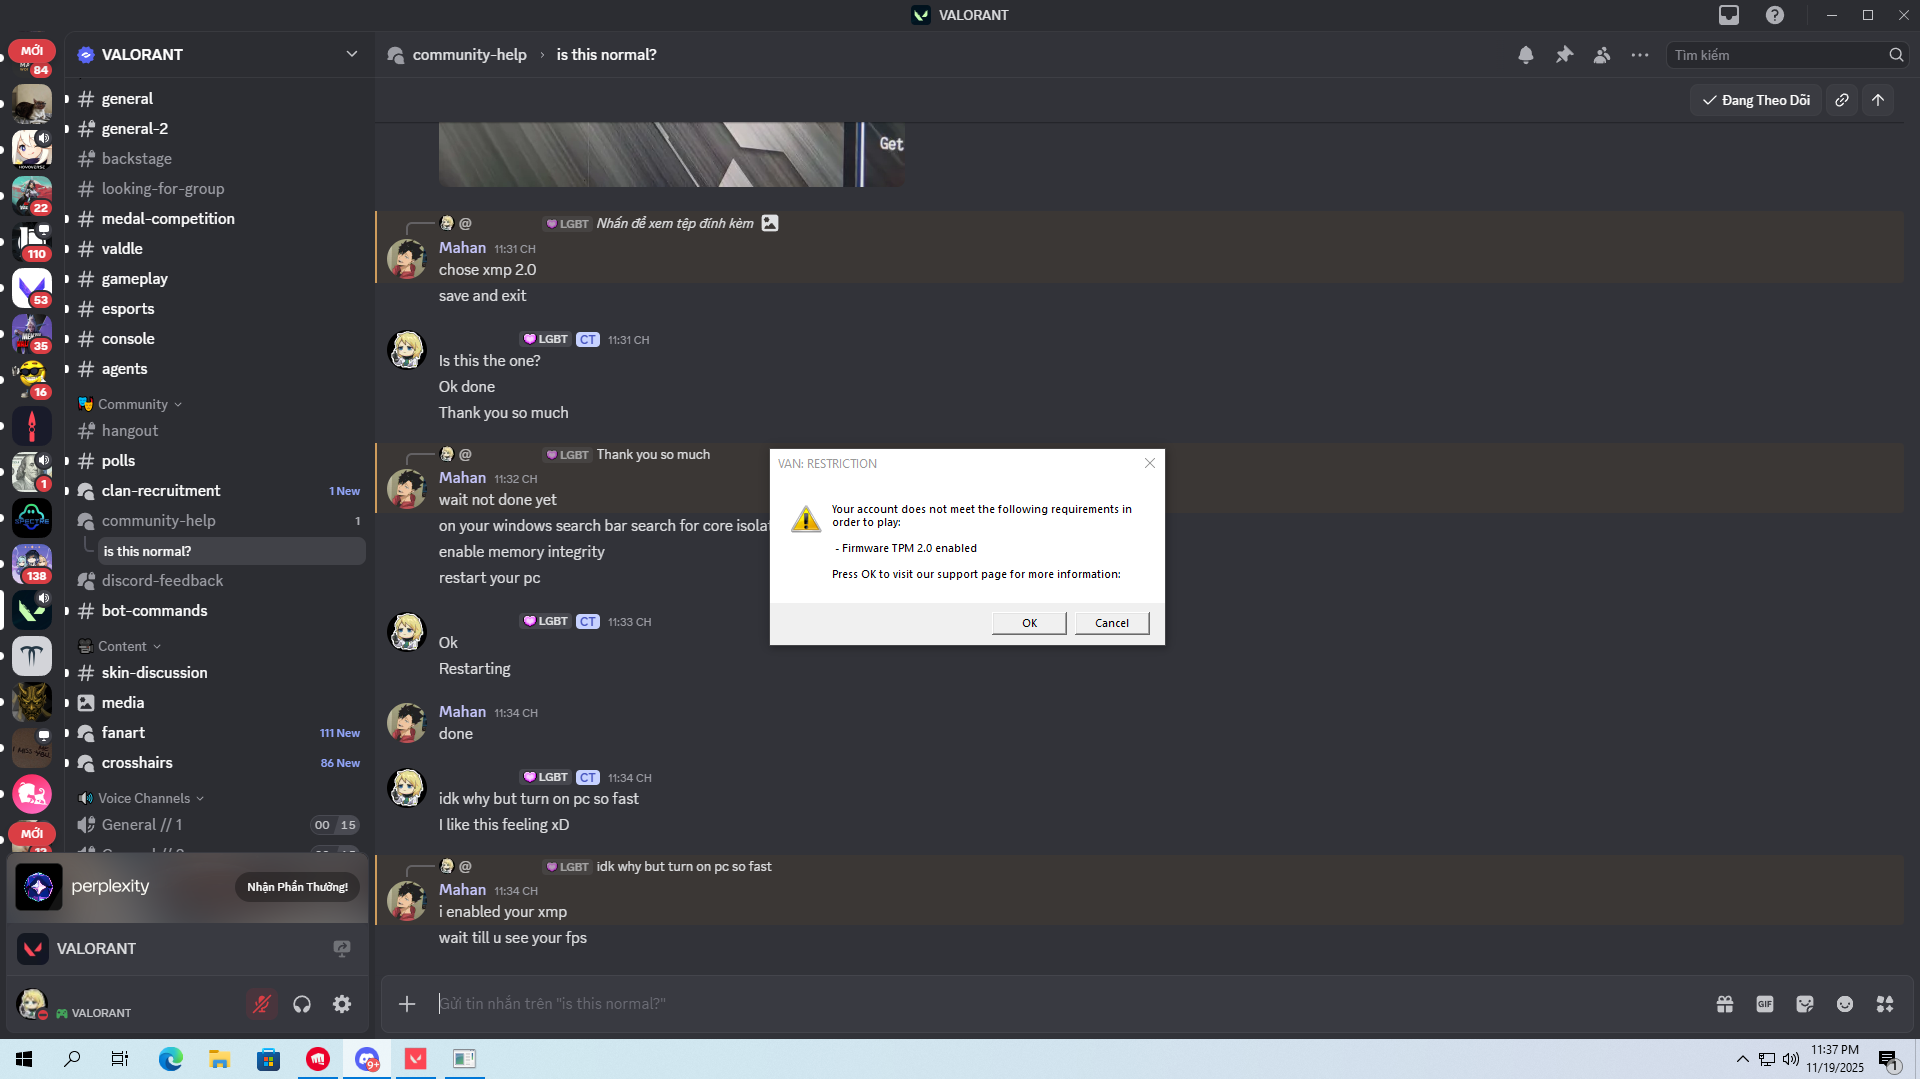Open the volume control in system tray
1920x1079 pixels.
coord(1791,1059)
